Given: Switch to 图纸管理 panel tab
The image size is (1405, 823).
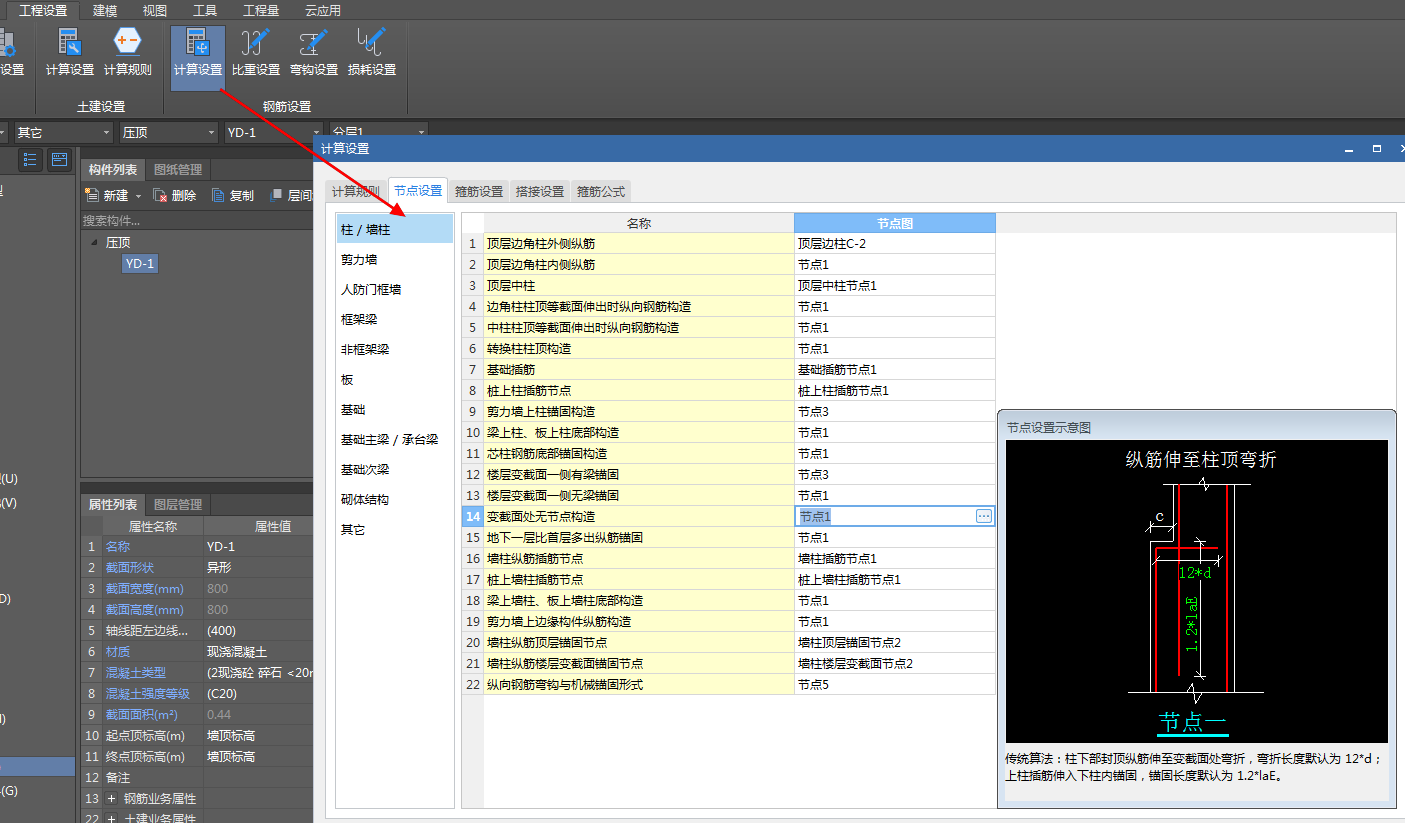Looking at the screenshot, I should click(178, 169).
